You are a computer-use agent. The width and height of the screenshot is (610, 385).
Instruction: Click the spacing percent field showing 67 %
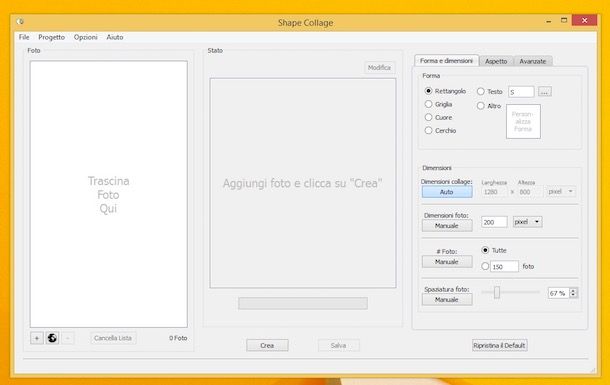pos(559,293)
